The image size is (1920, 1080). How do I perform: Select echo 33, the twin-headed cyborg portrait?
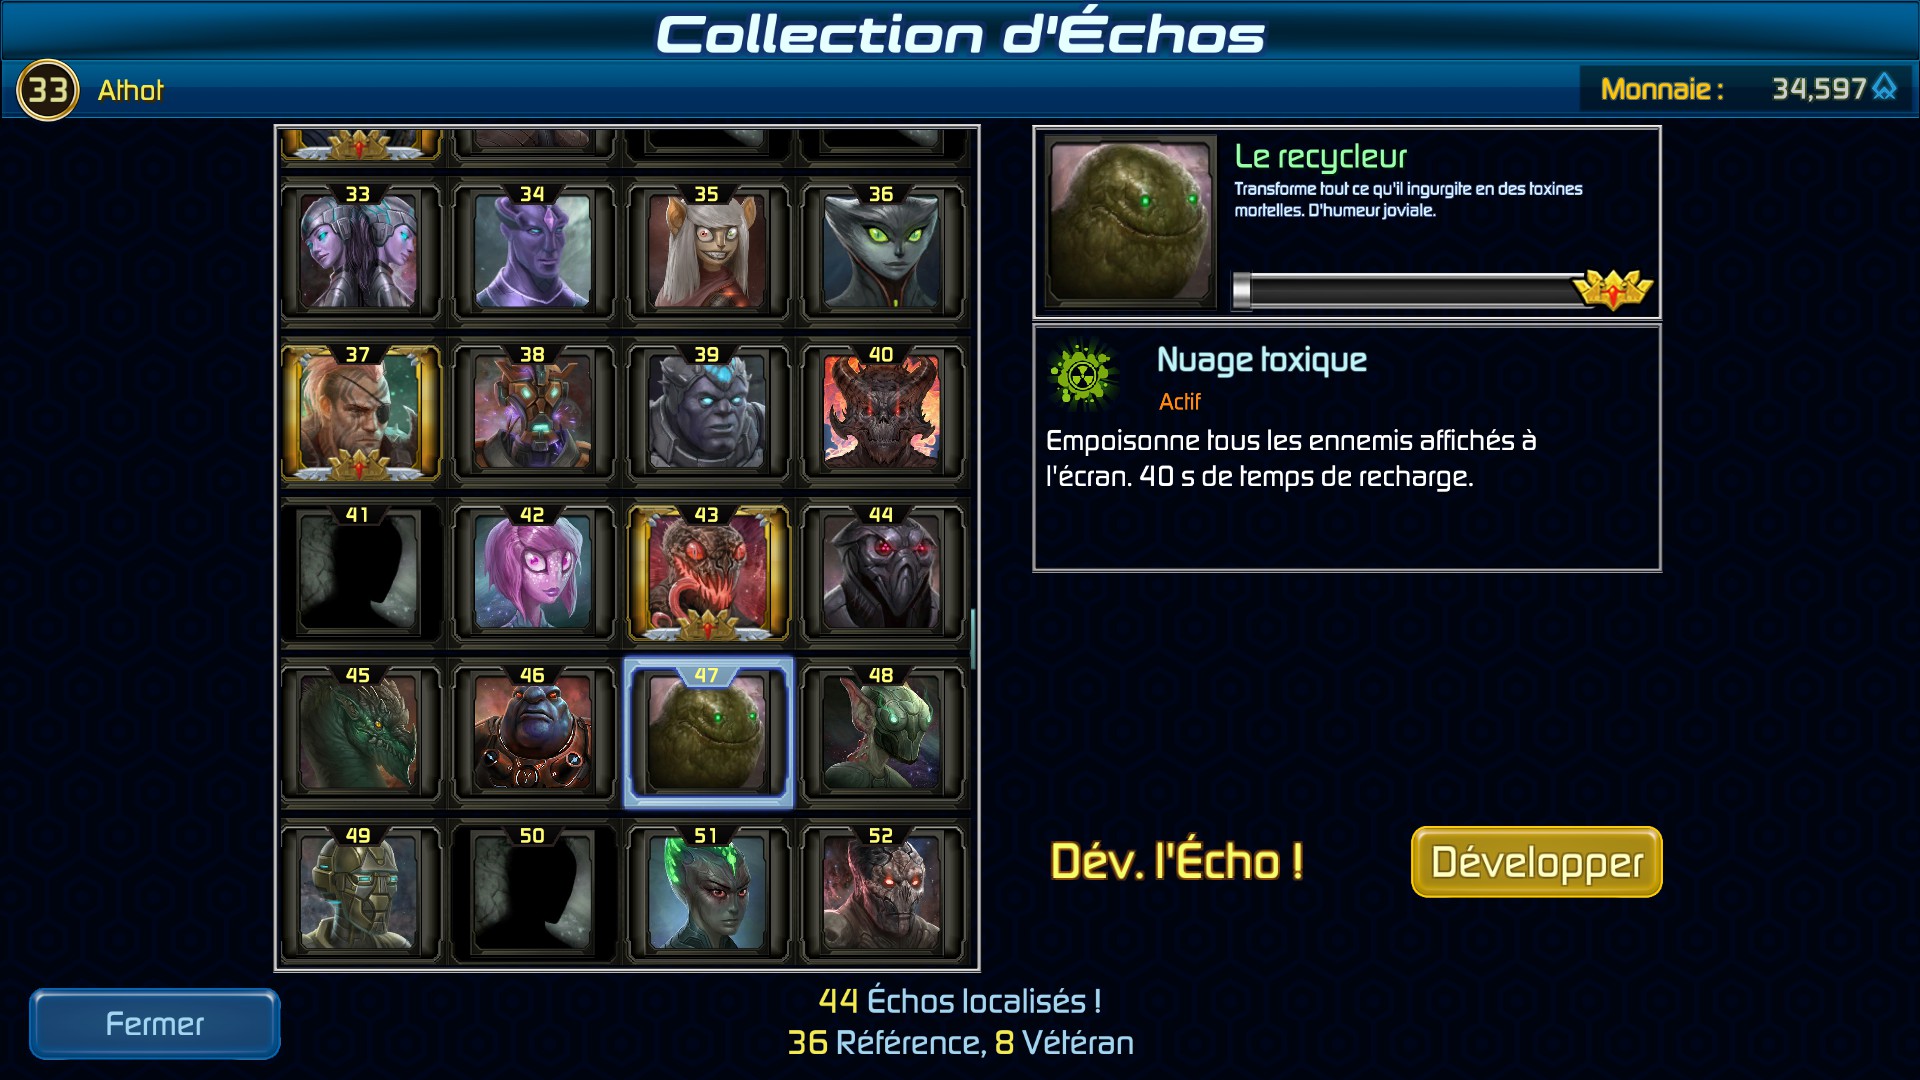tap(359, 250)
